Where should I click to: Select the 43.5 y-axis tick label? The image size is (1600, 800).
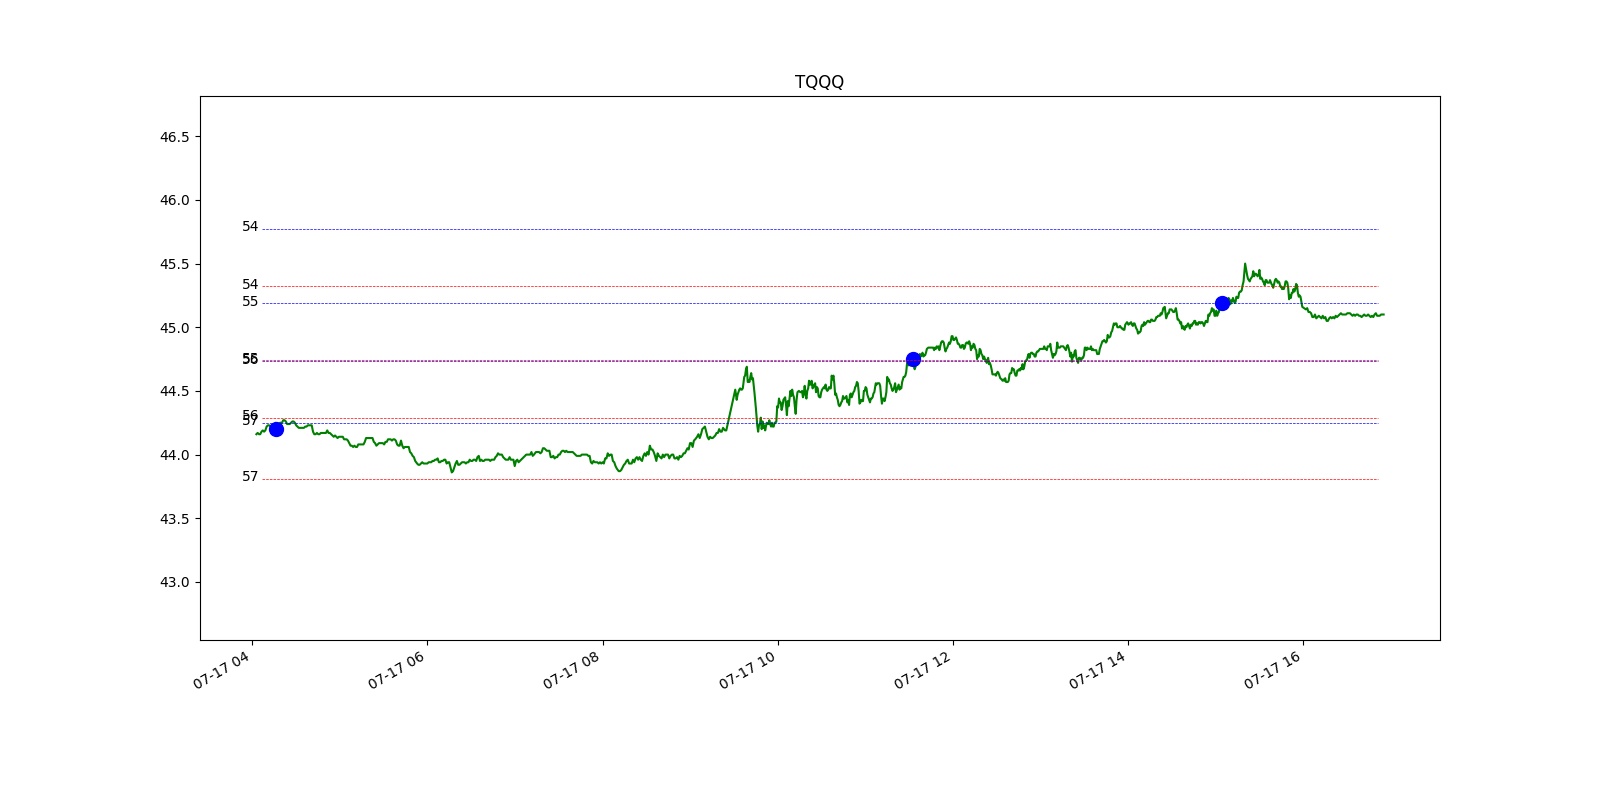pyautogui.click(x=174, y=519)
